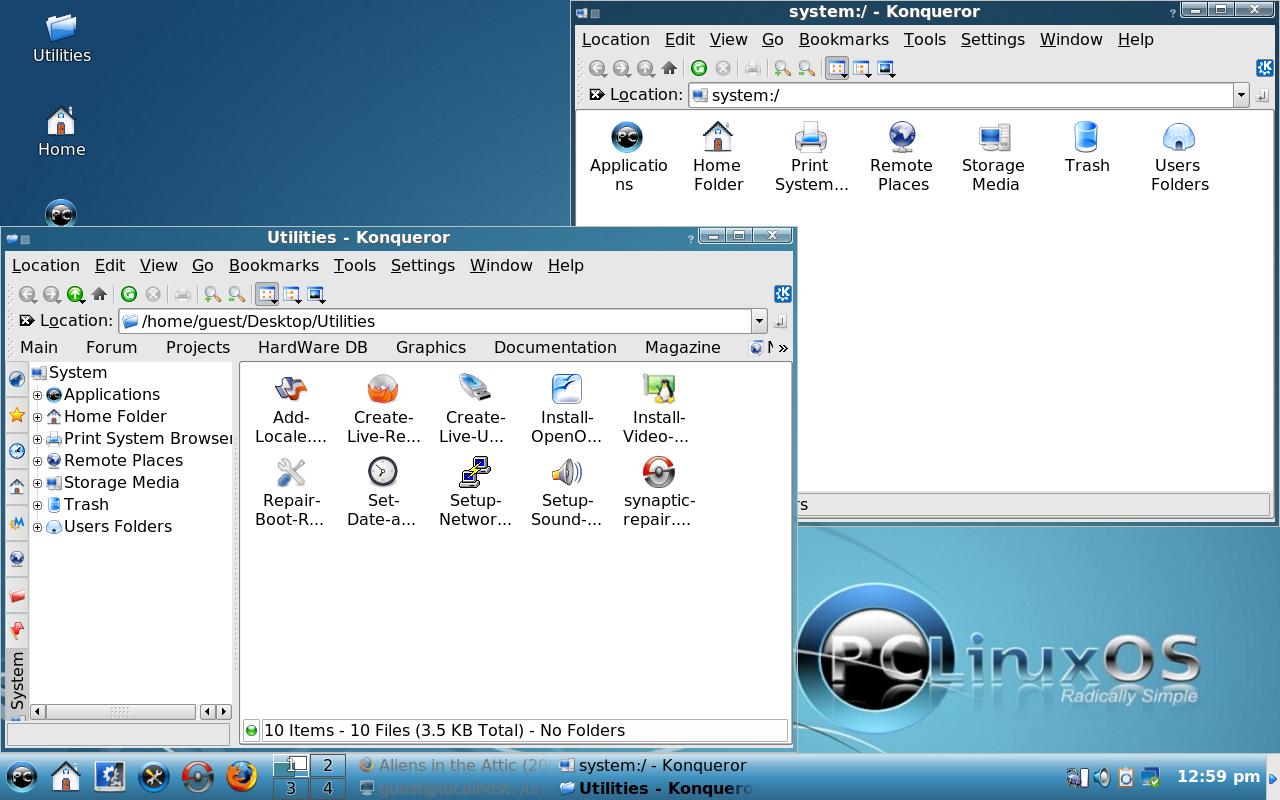Screen dimensions: 1280x800
Task: Open the Forum bookmark link
Action: point(111,347)
